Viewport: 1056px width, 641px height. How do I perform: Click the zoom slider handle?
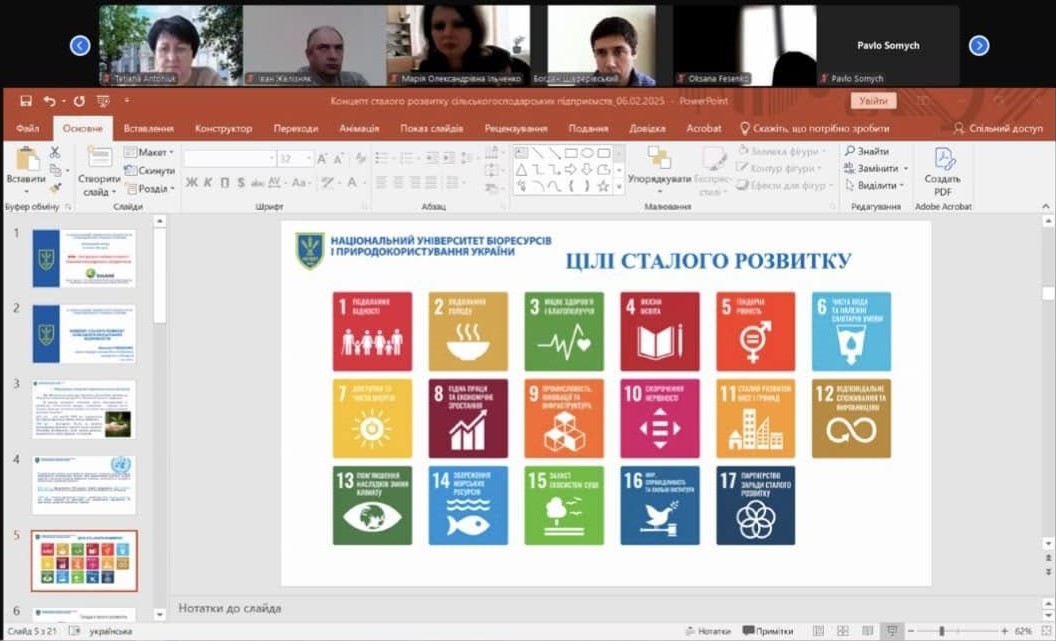pyautogui.click(x=942, y=631)
